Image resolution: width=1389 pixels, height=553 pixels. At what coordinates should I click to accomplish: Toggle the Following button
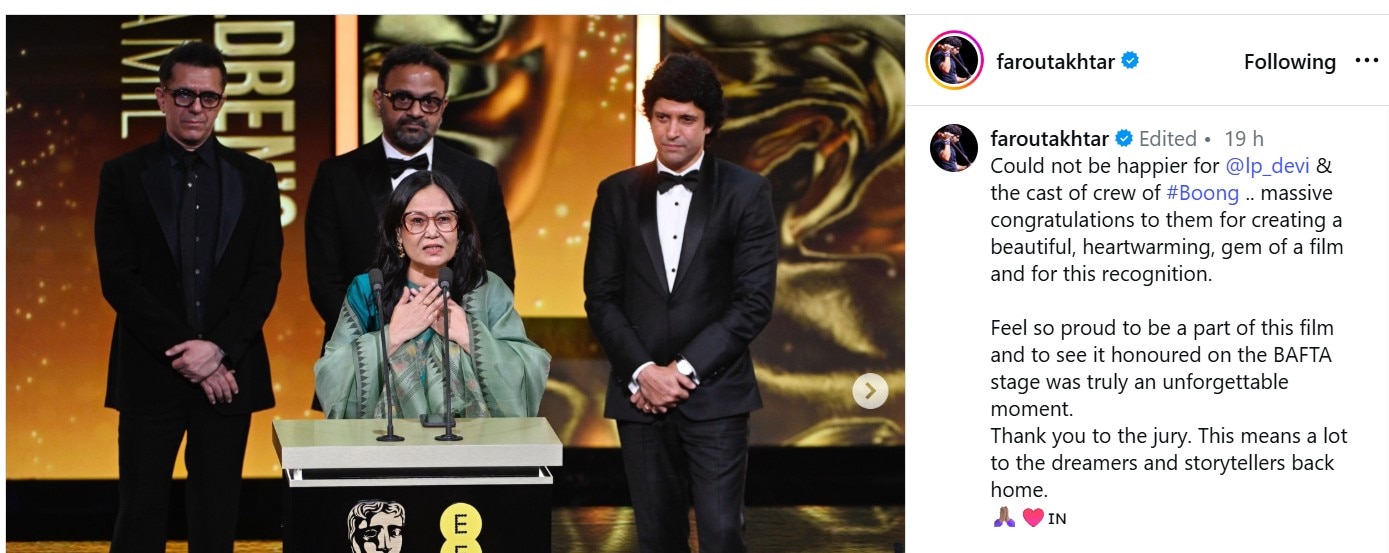(x=1289, y=62)
